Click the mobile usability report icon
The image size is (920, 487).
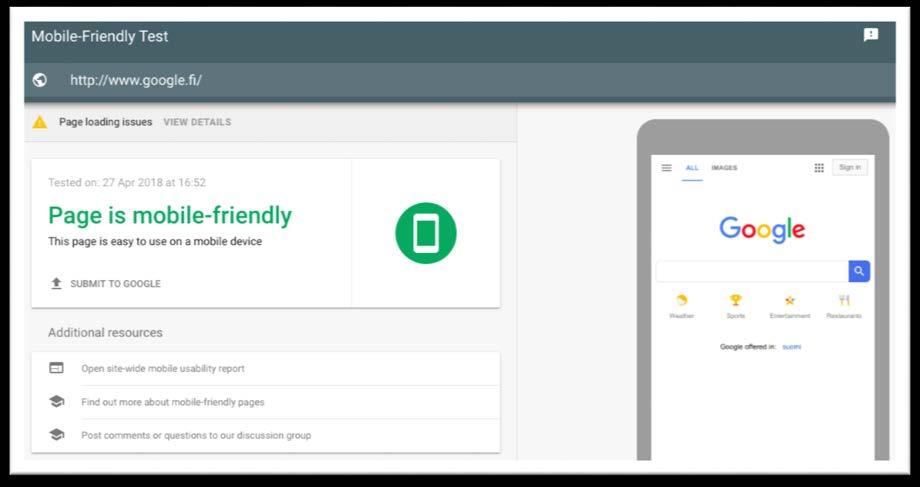(56, 368)
